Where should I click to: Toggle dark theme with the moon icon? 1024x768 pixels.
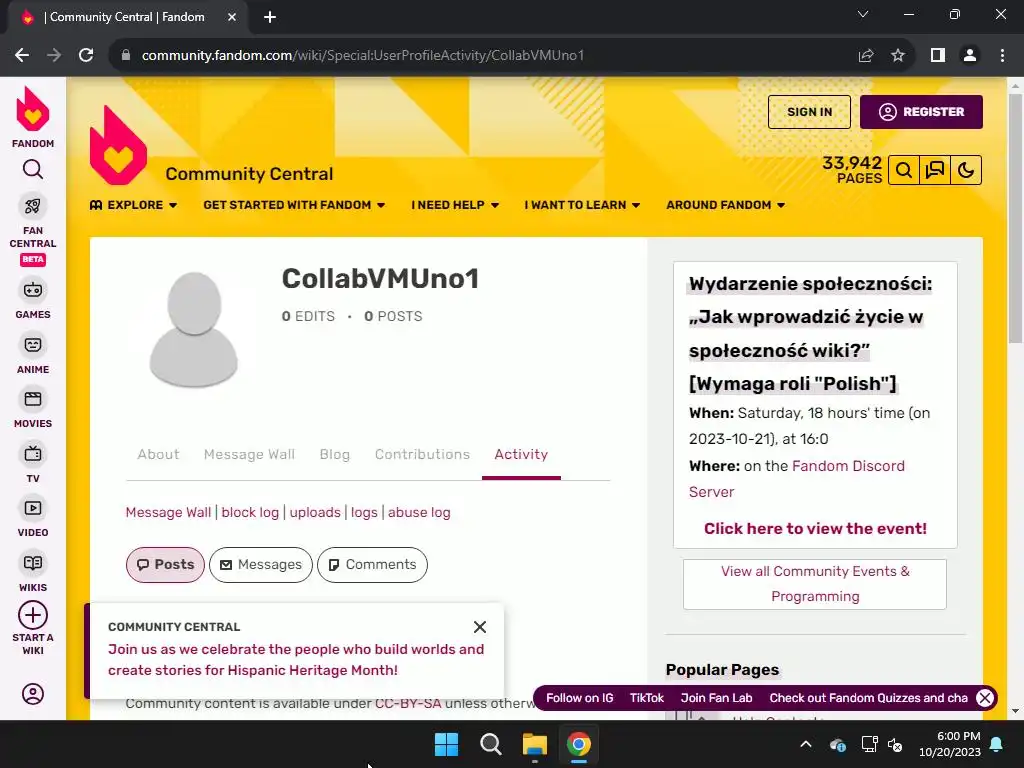click(x=966, y=170)
